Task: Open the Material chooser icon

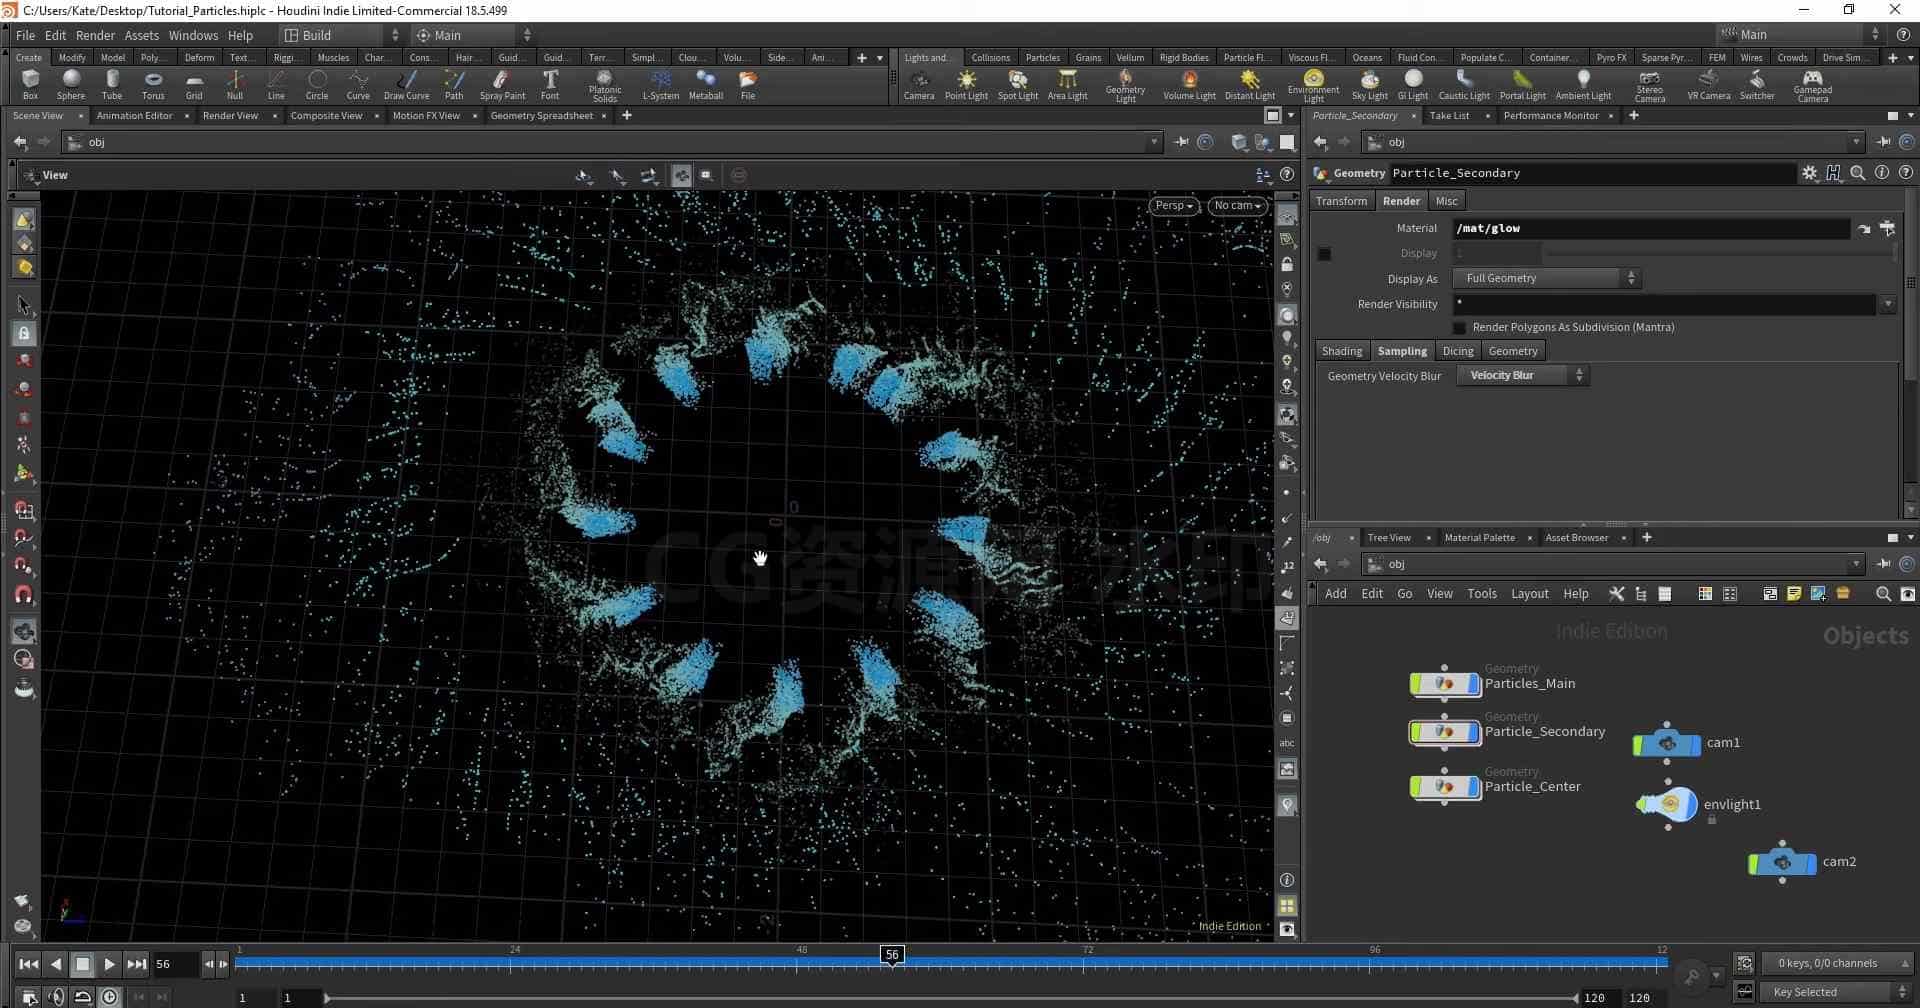Action: tap(1887, 228)
